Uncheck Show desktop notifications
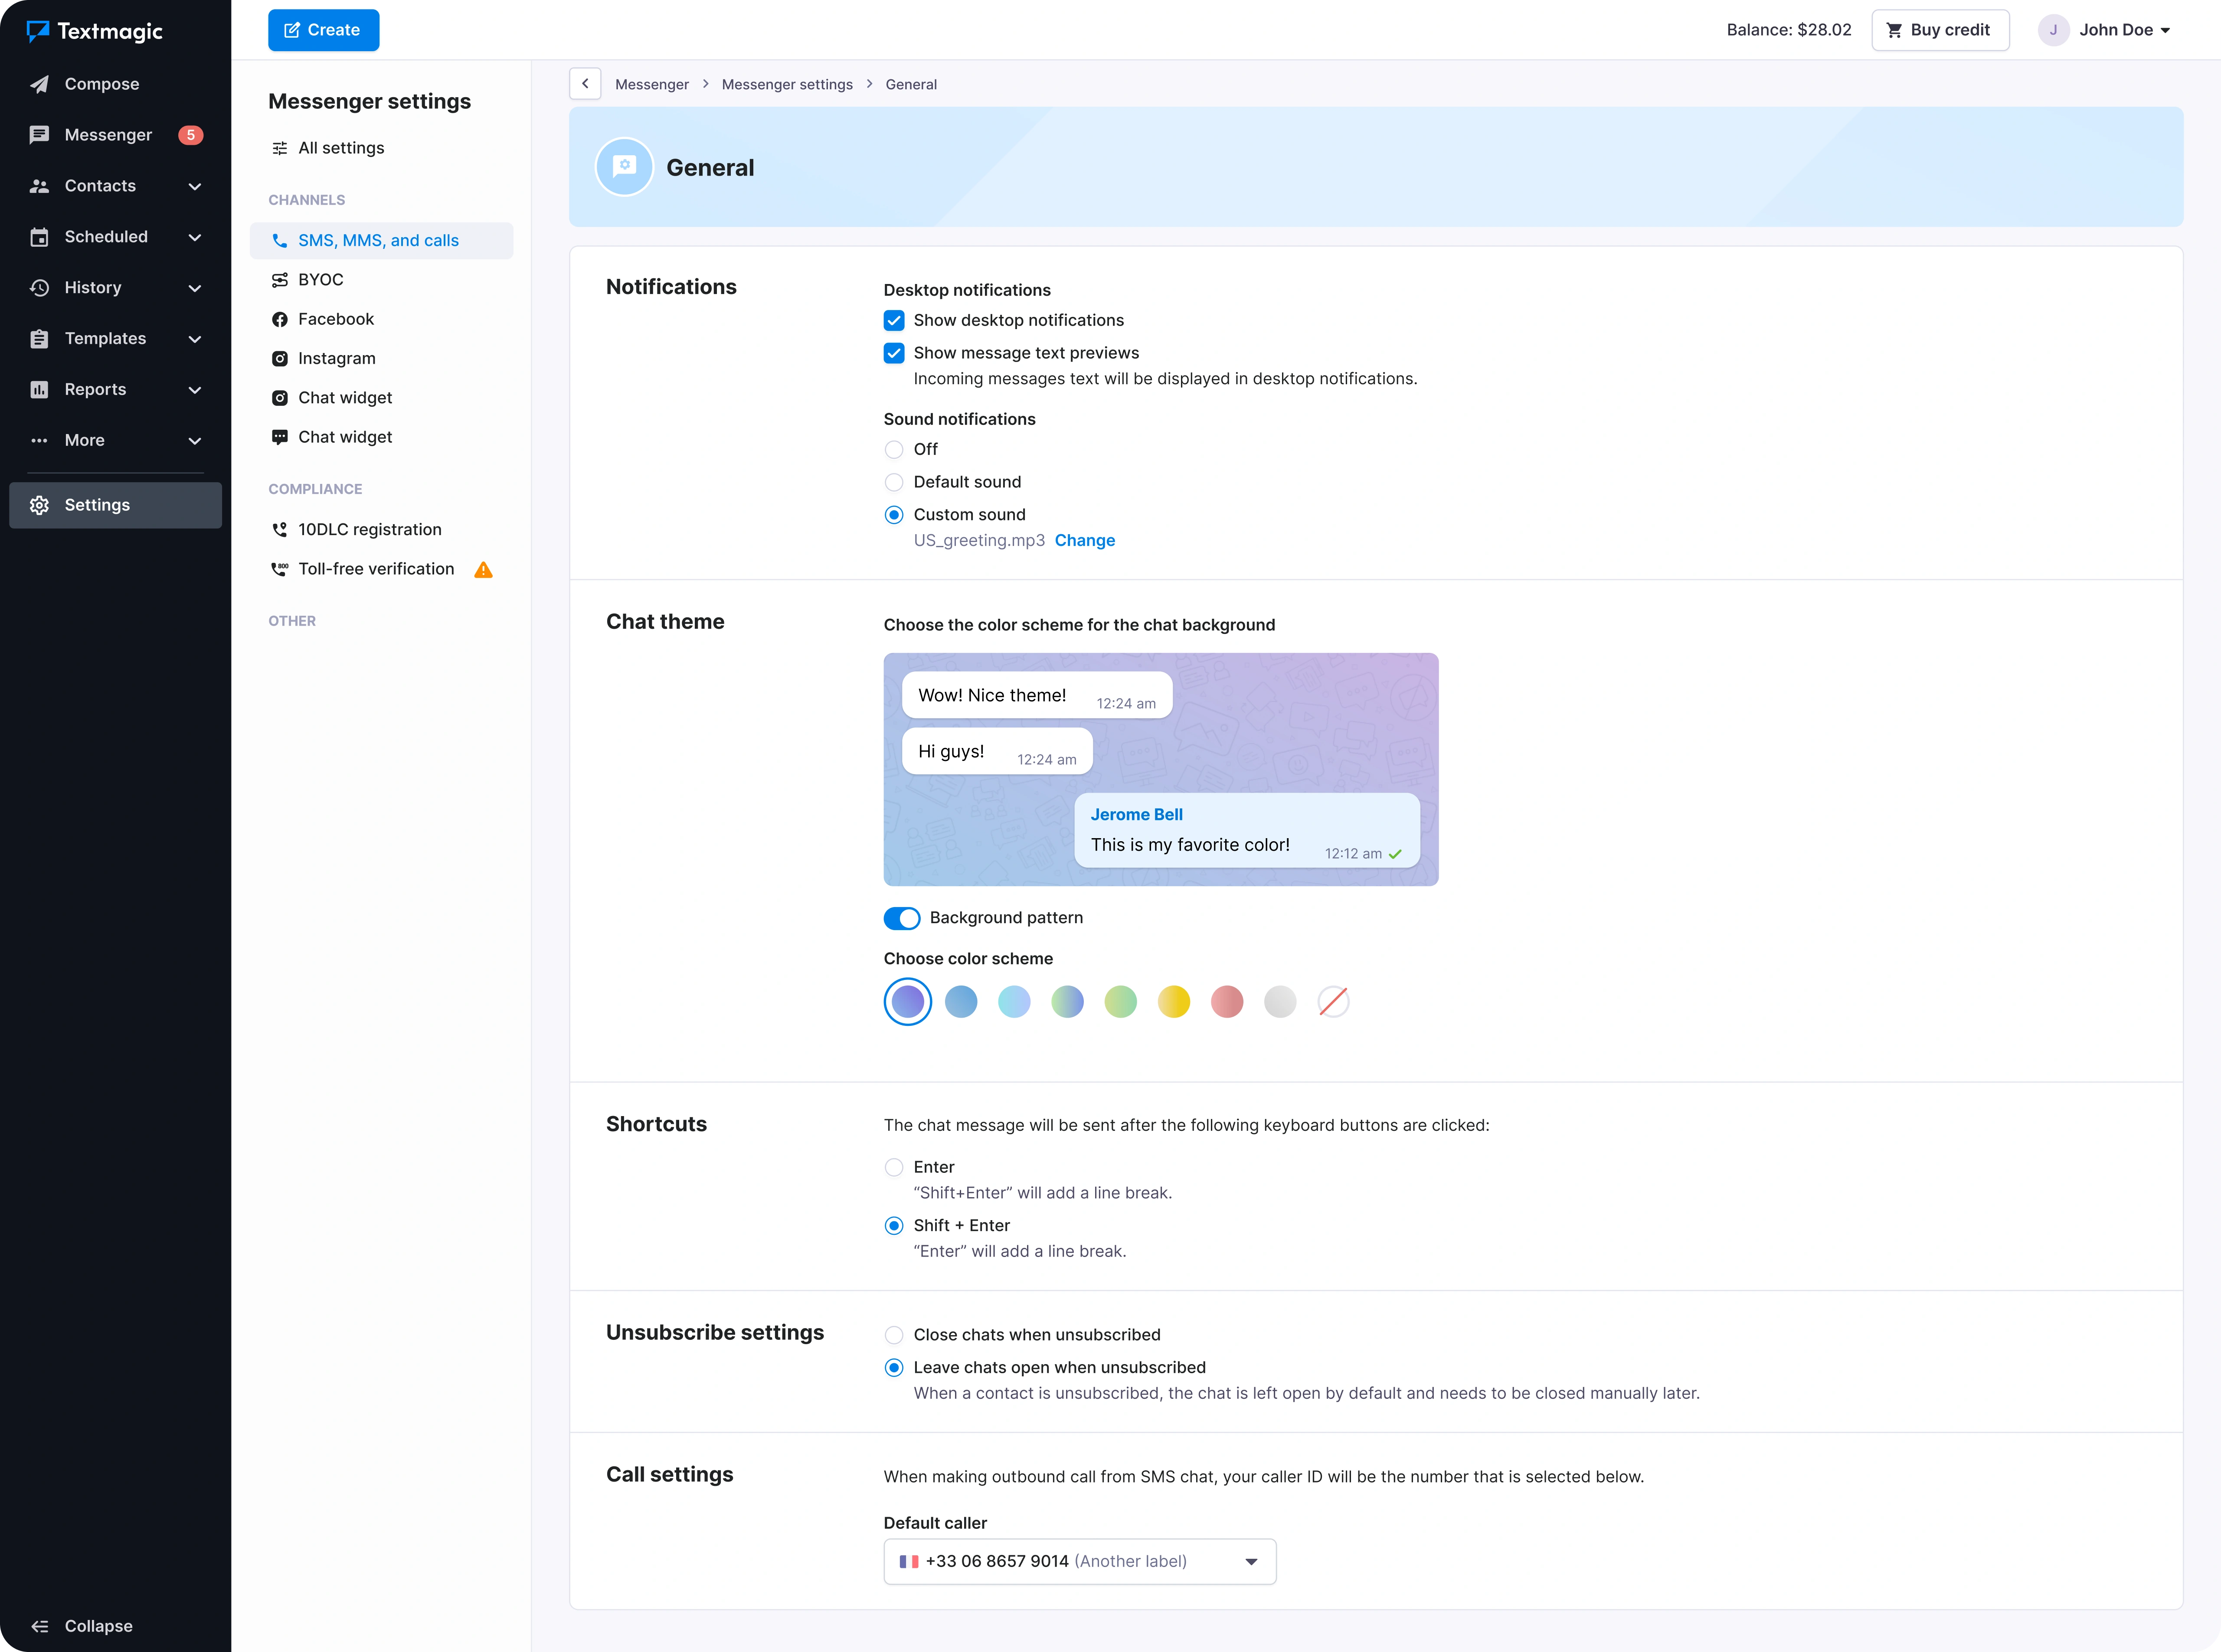 (894, 321)
